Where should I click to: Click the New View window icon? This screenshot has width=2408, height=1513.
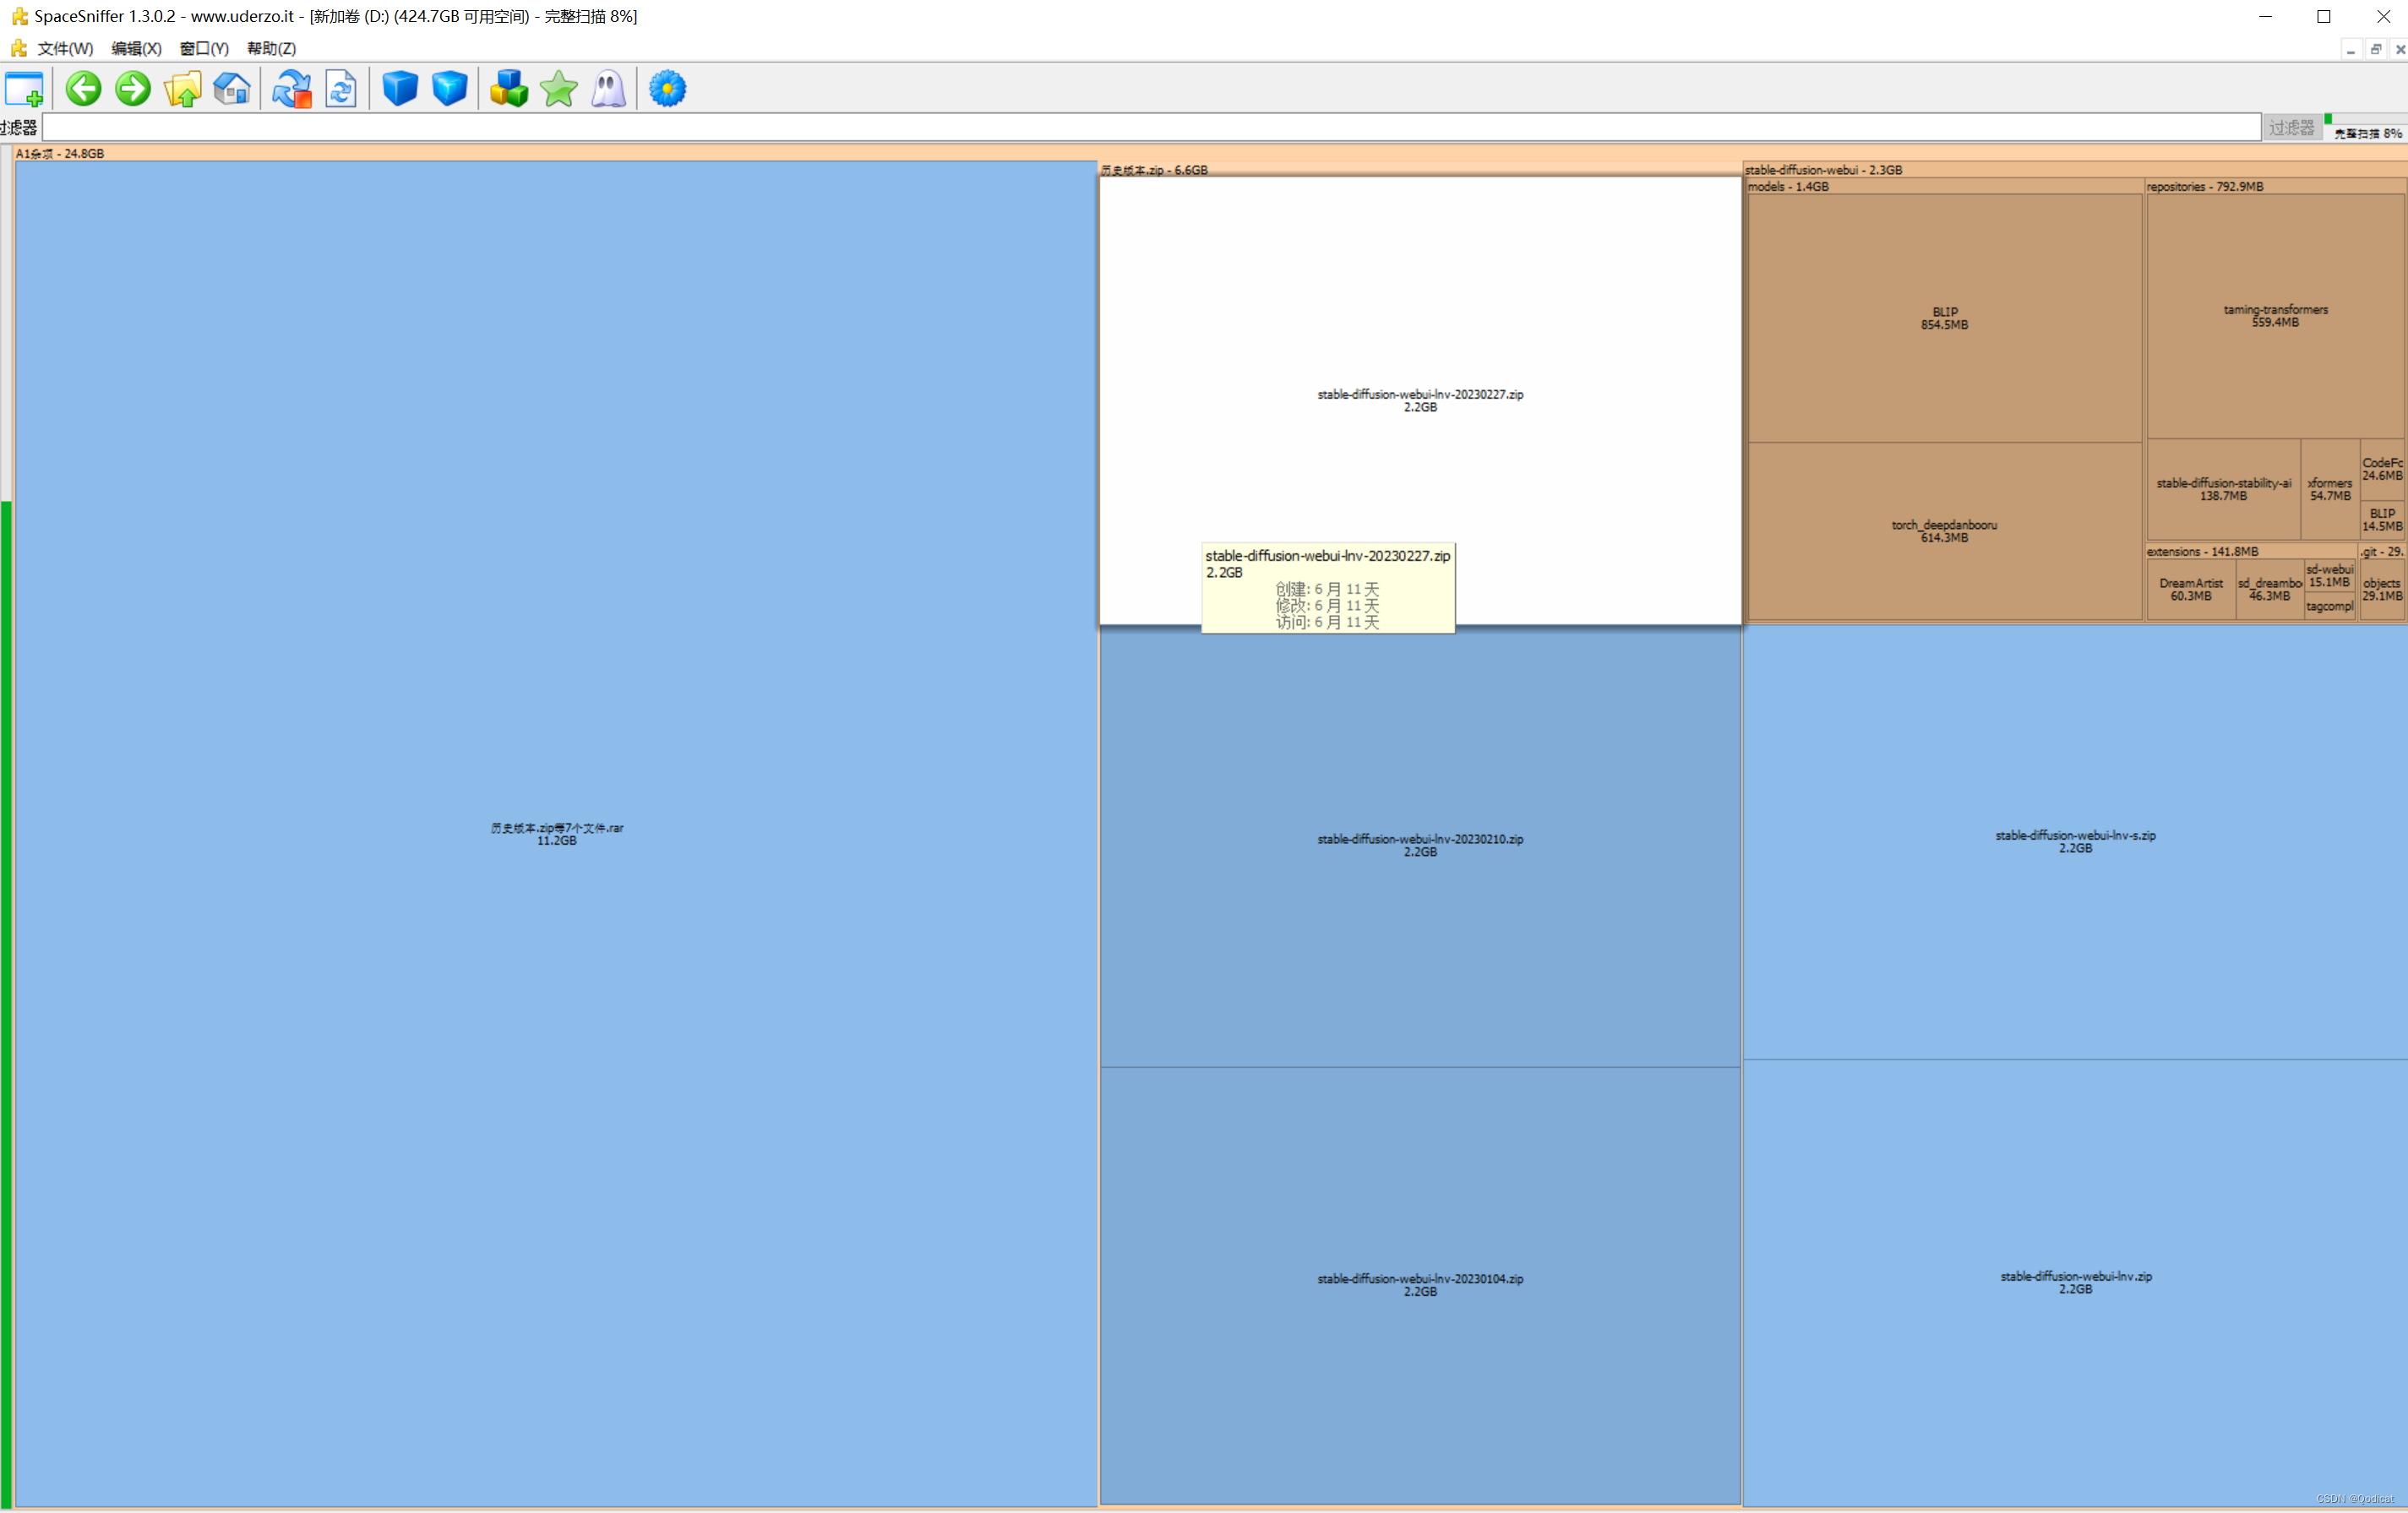(24, 89)
